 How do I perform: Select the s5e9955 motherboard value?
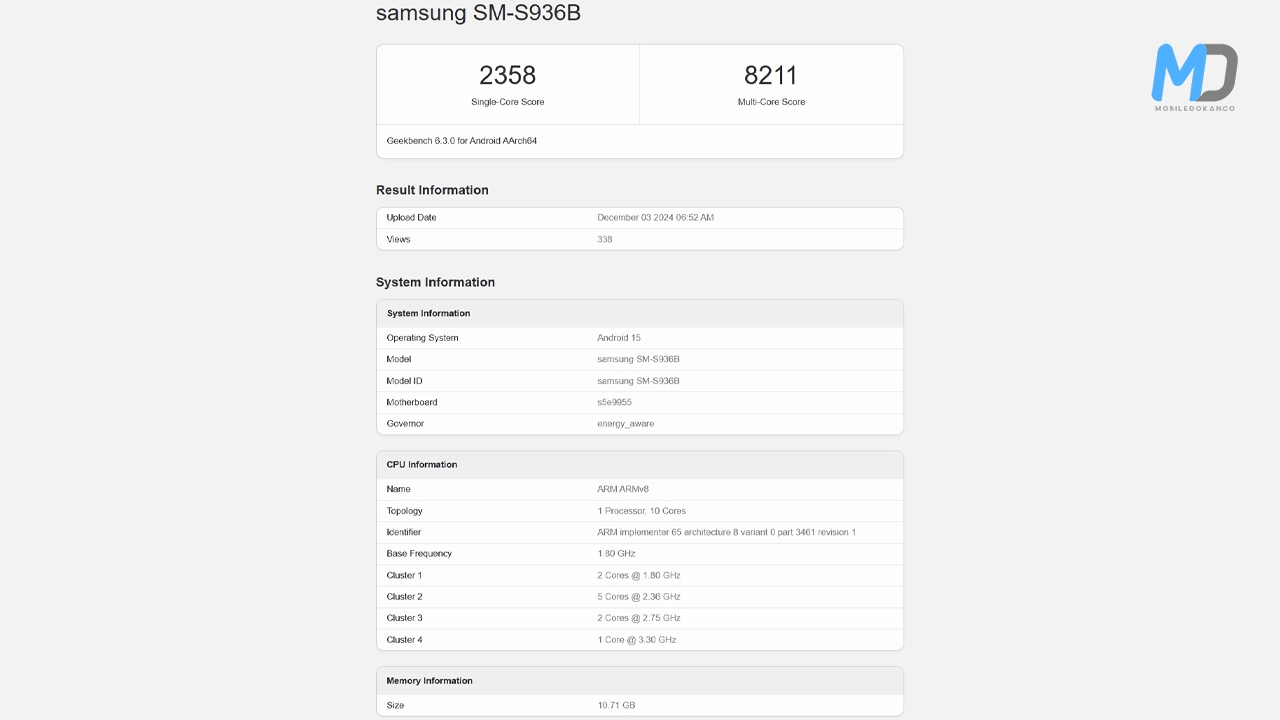[x=614, y=403]
